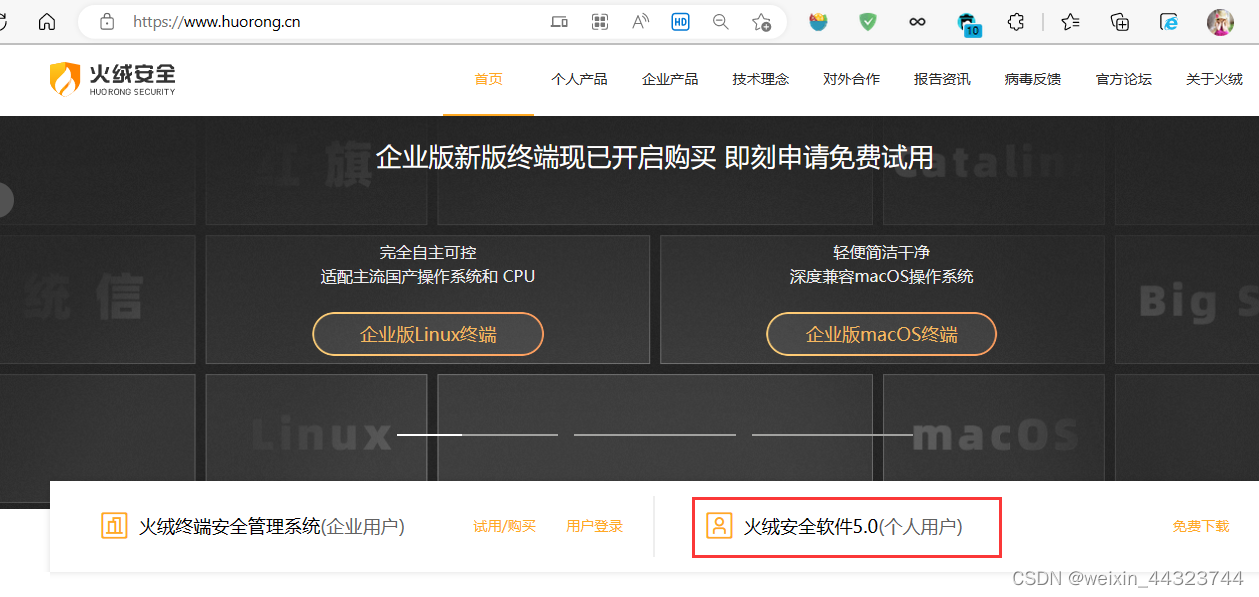The image size is (1259, 597).
Task: Click the 试用/购买 link
Action: tap(505, 526)
